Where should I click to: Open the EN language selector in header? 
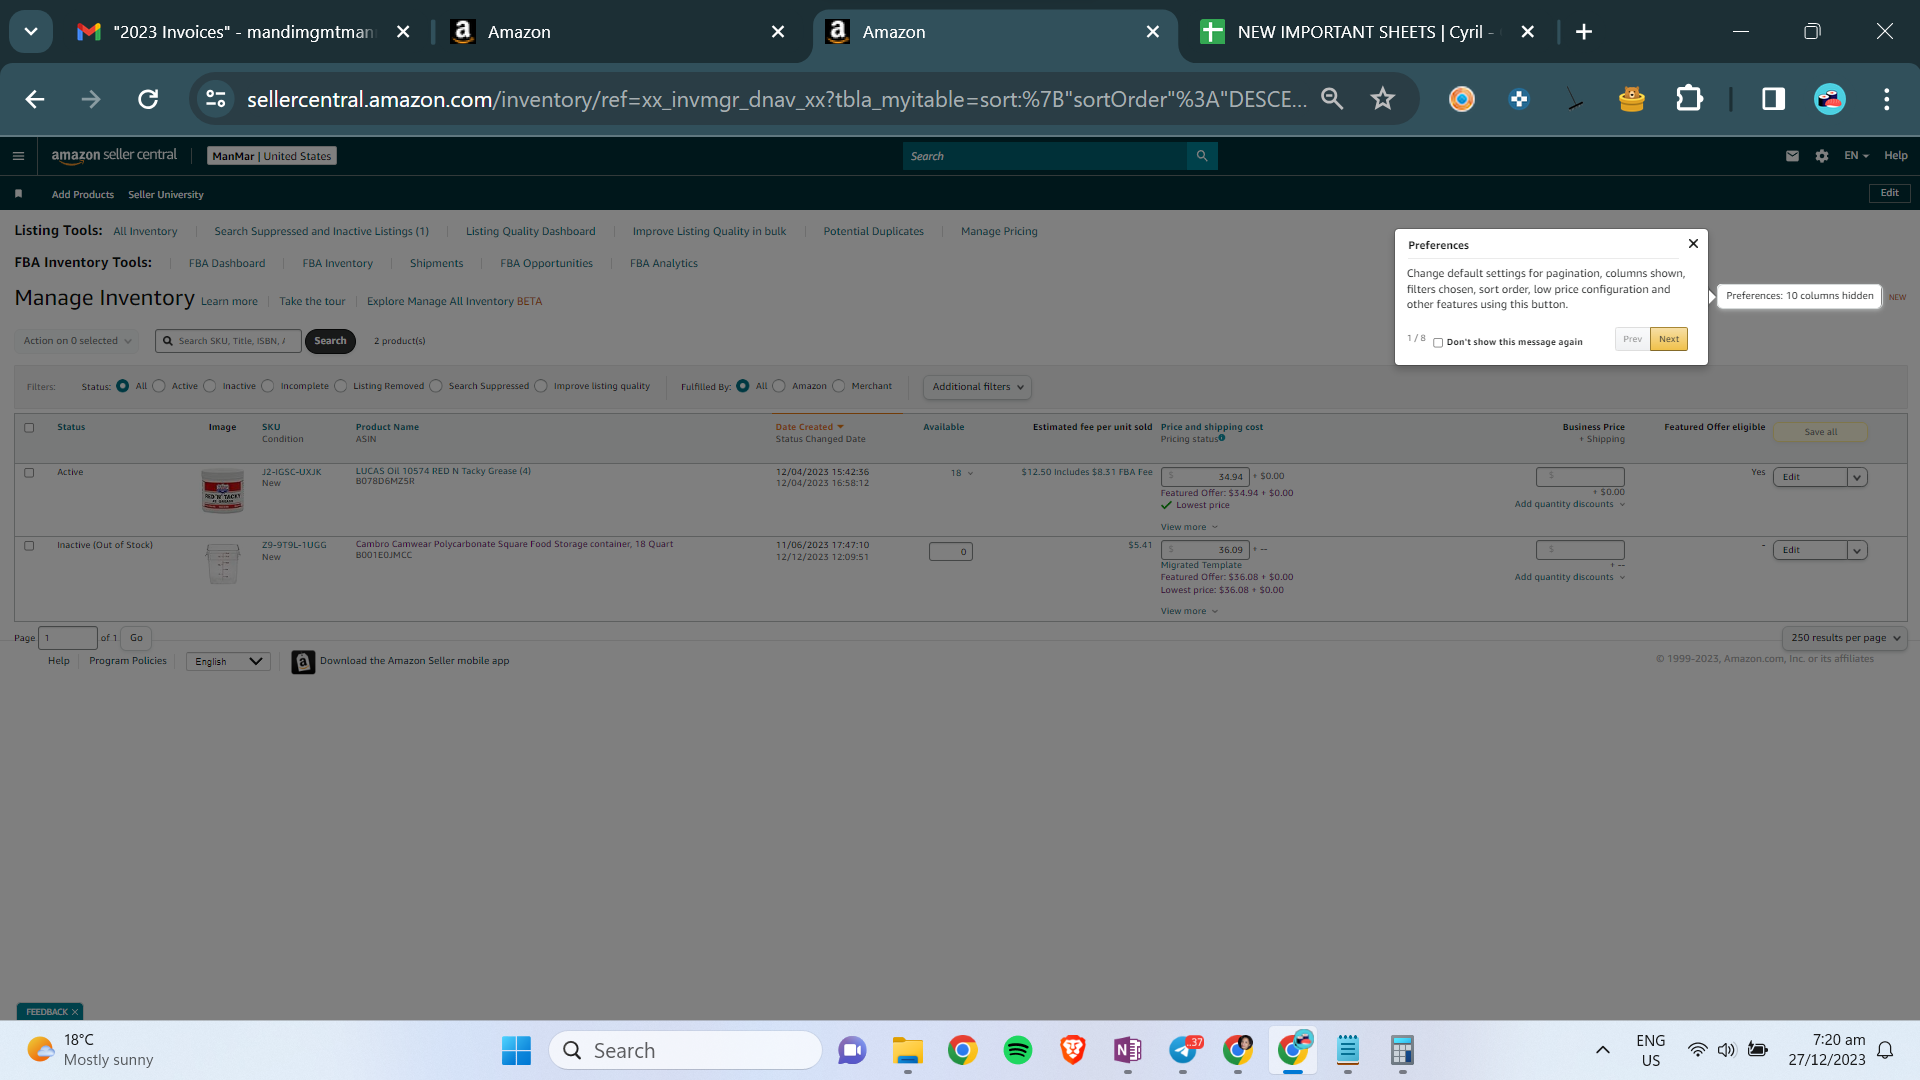(1856, 156)
